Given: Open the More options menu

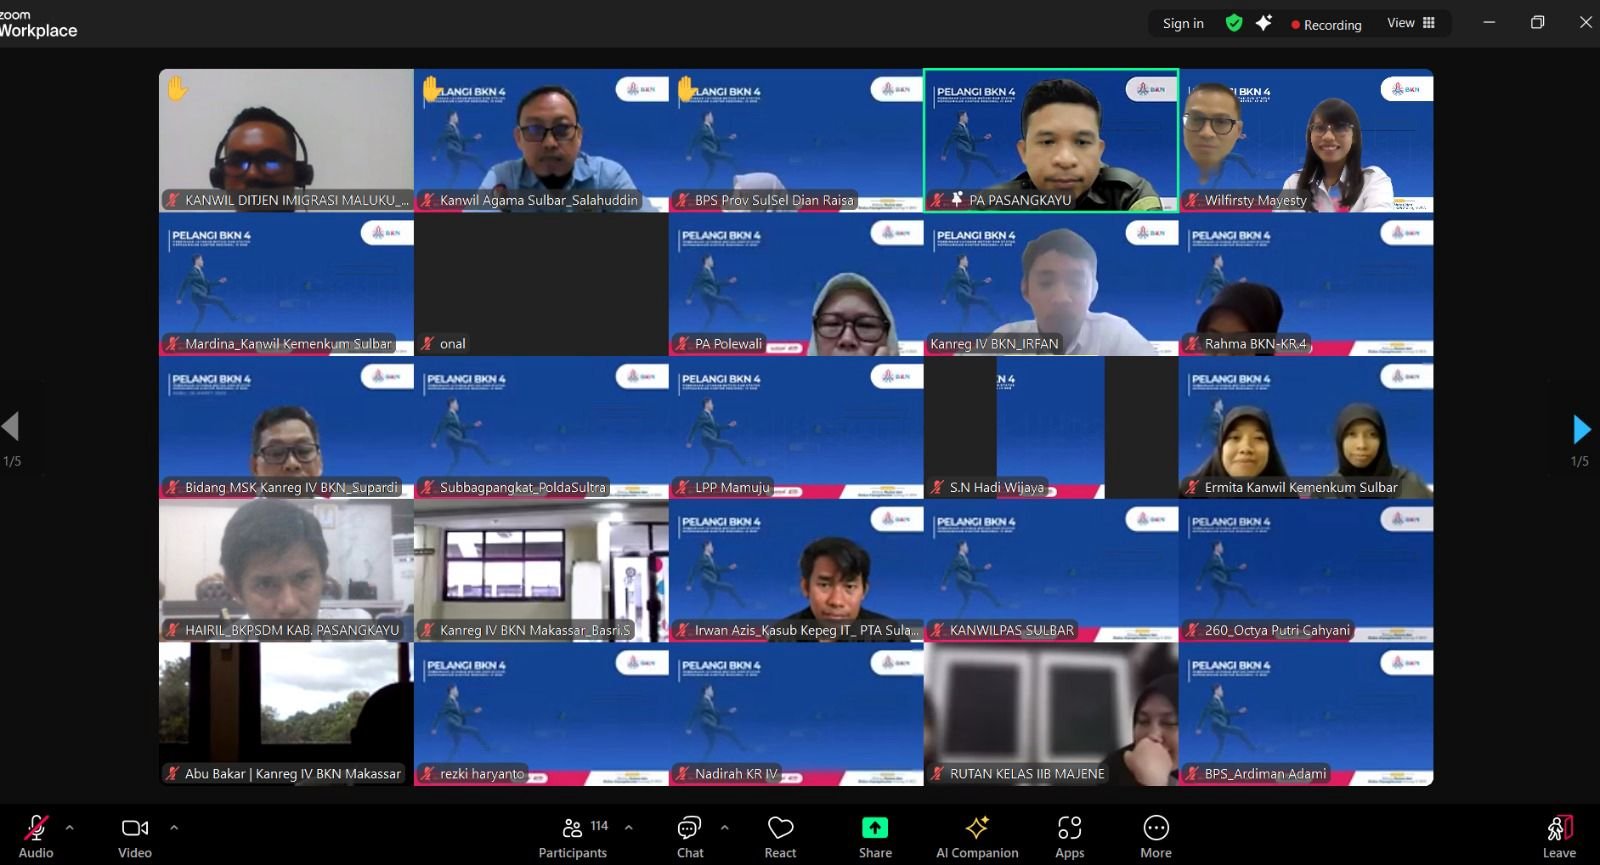Looking at the screenshot, I should click(1155, 837).
